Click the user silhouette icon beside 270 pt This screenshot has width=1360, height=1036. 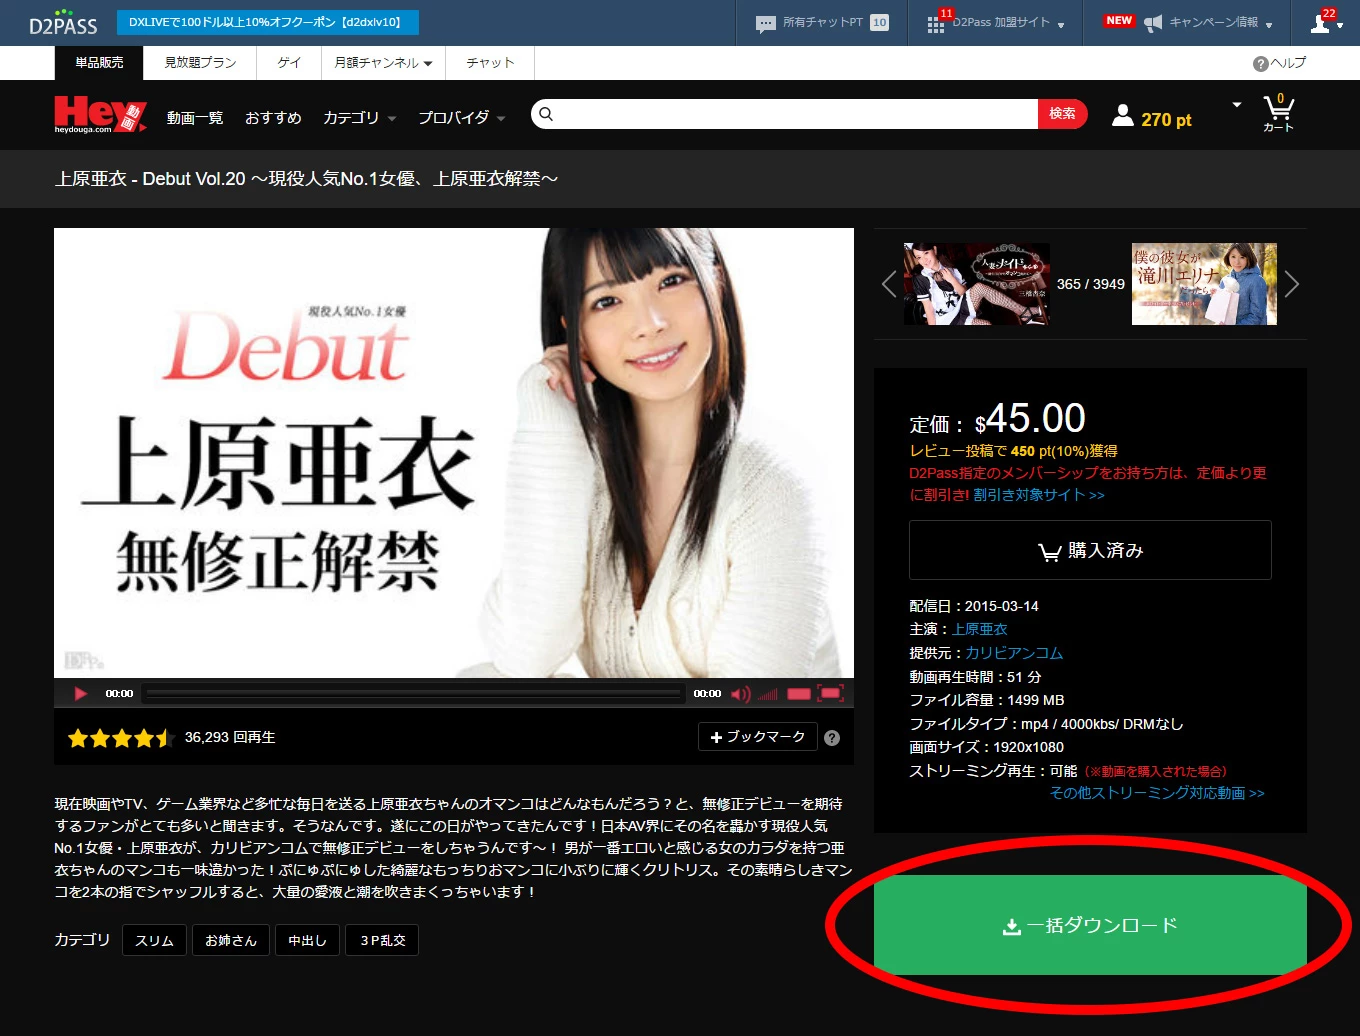tap(1123, 116)
